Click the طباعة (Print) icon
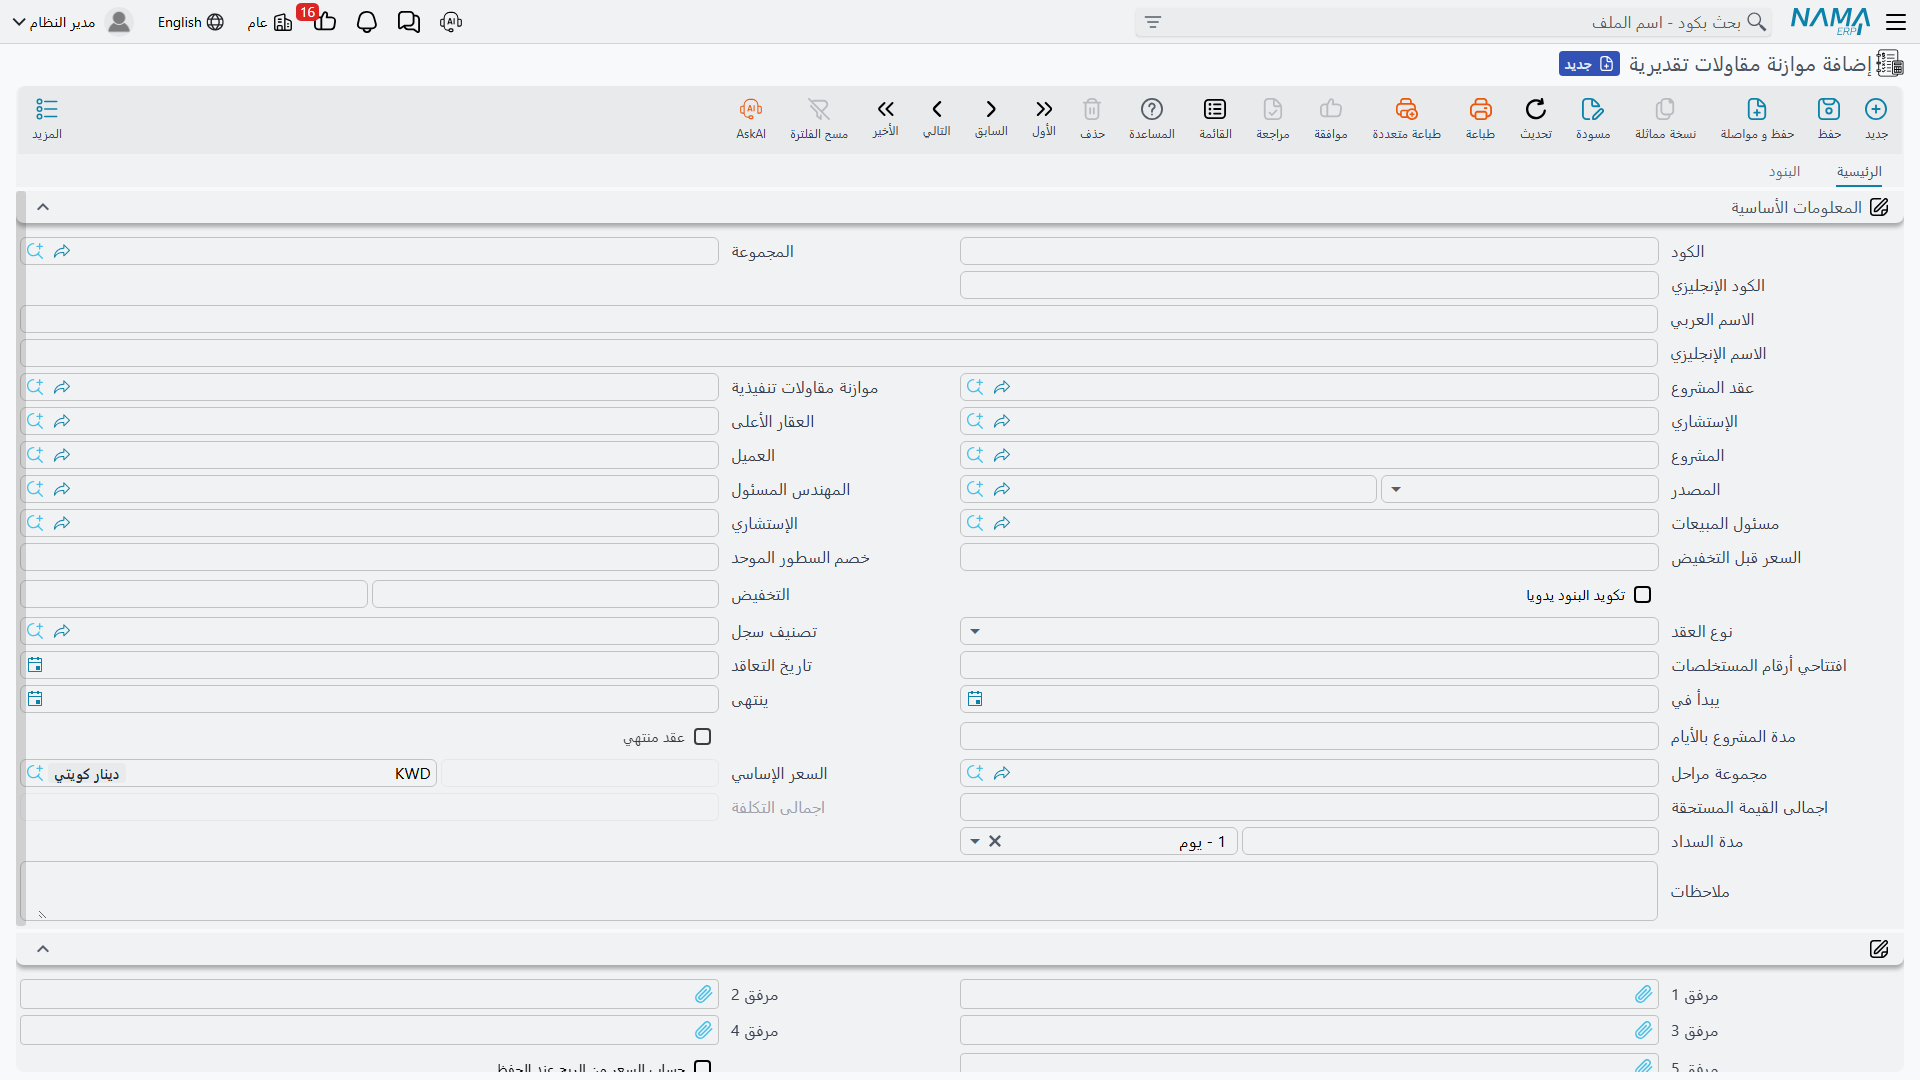Viewport: 1920px width, 1080px height. coord(1480,109)
